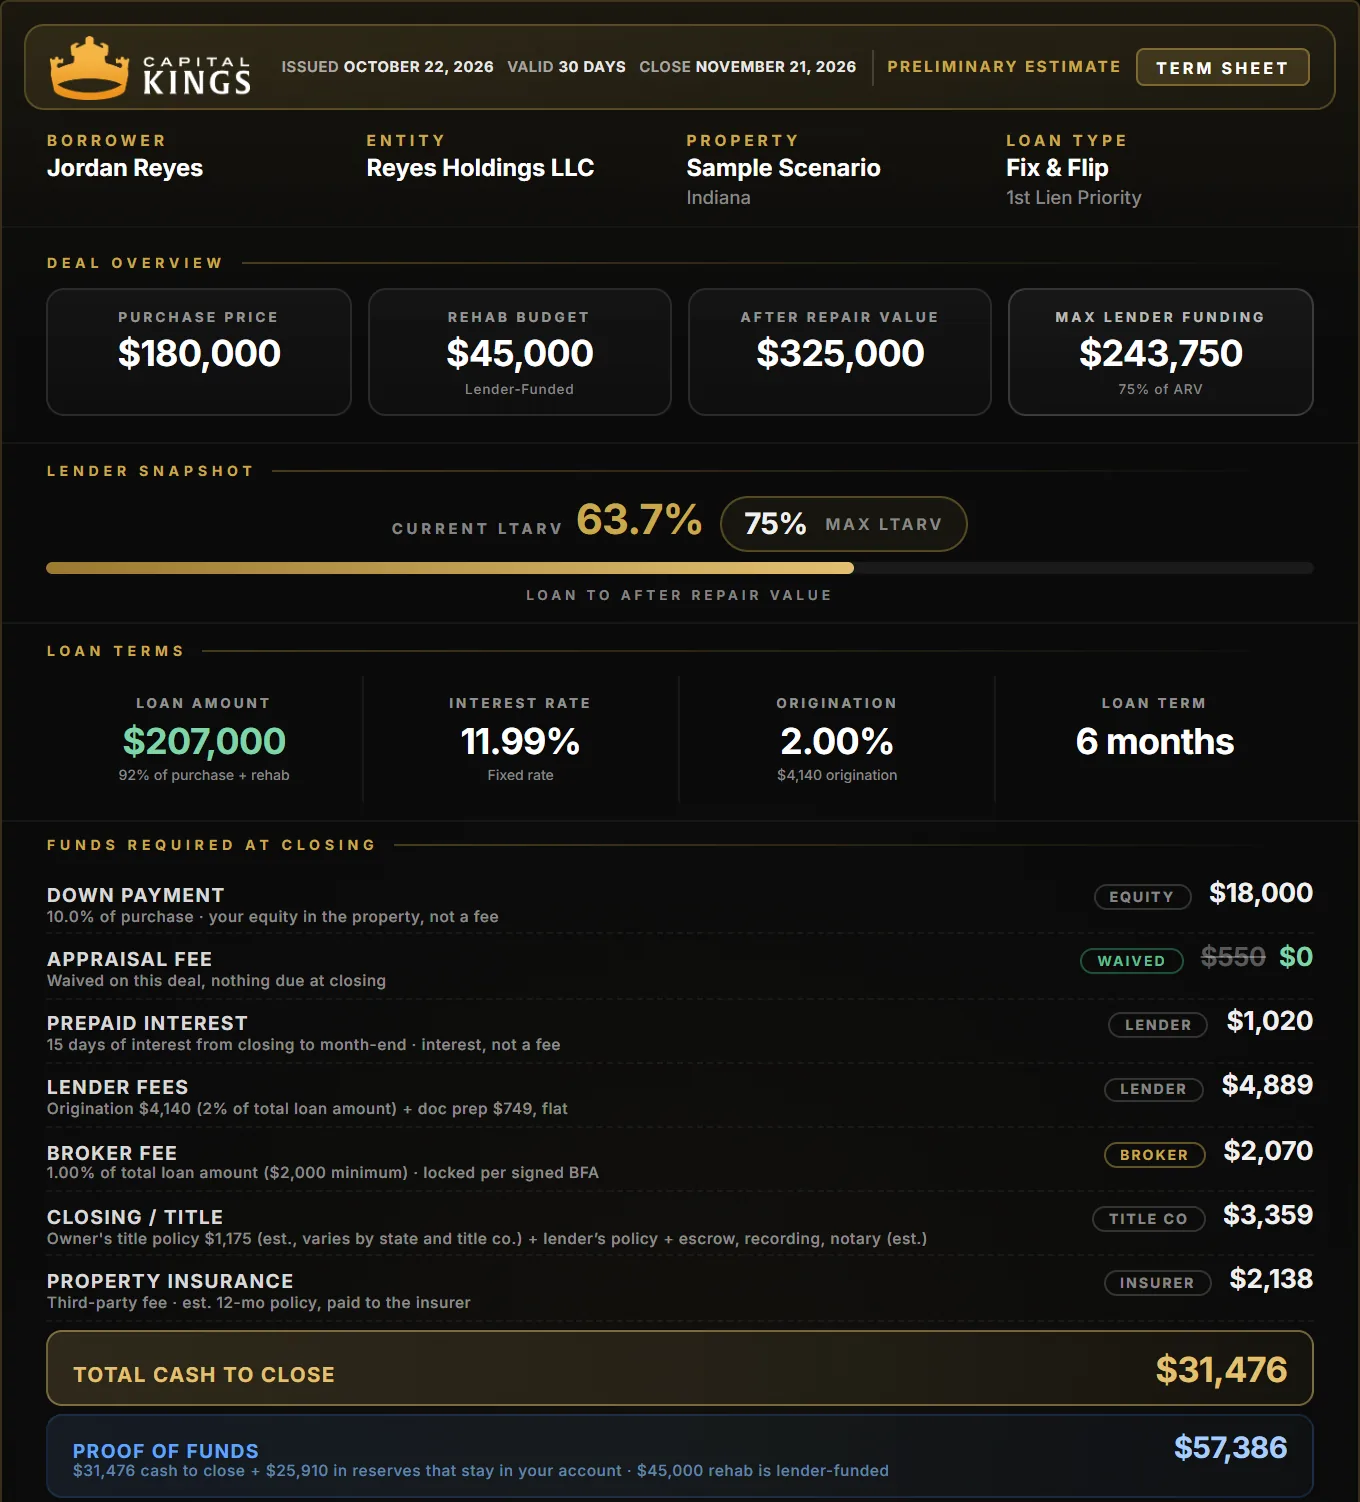
Task: Click the Closing / Title amount $3,359
Action: pyautogui.click(x=1268, y=1215)
